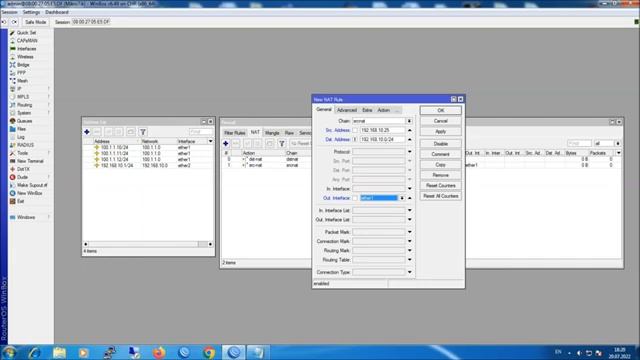Open the Log sidebar entry
The height and width of the screenshot is (360, 640).
coord(20,137)
